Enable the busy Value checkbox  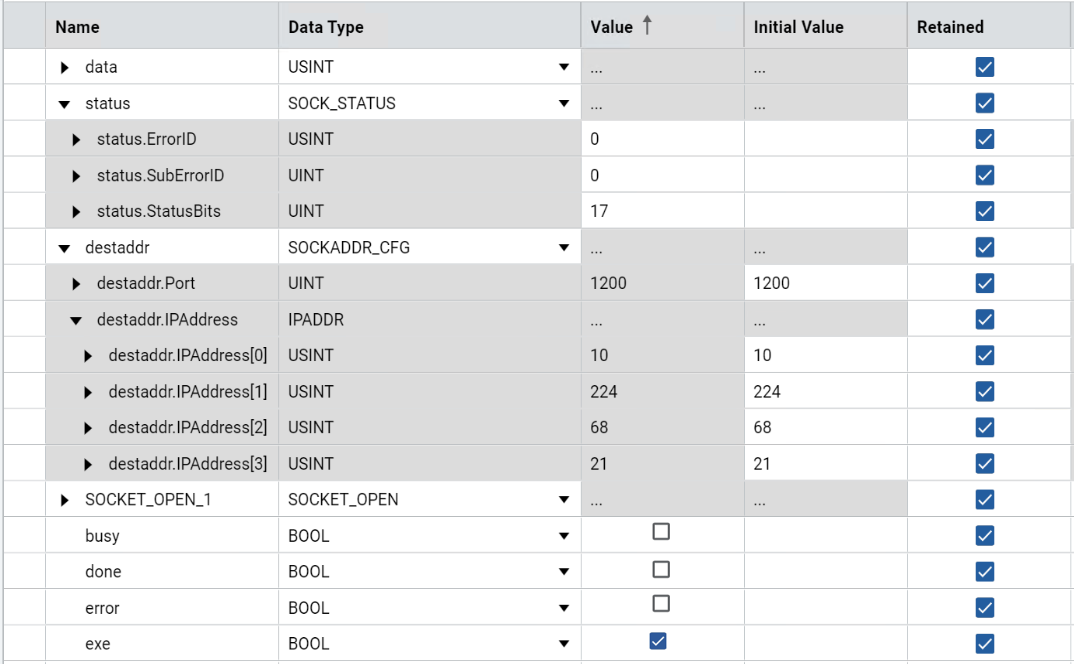661,532
